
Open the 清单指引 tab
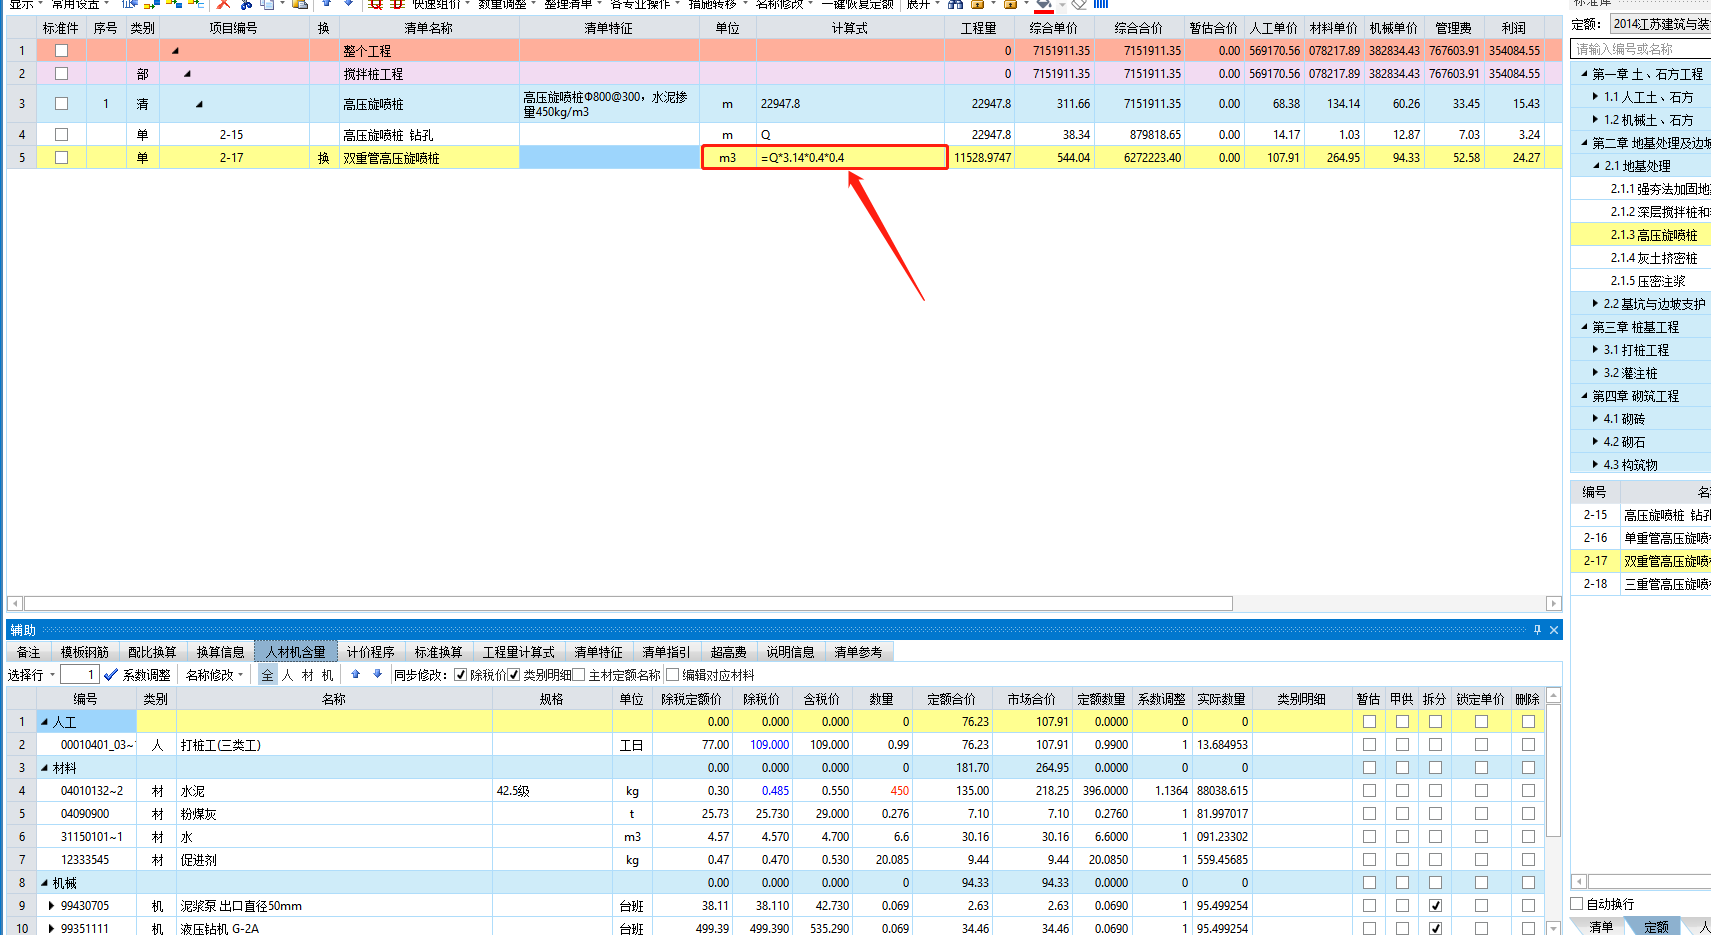[666, 652]
